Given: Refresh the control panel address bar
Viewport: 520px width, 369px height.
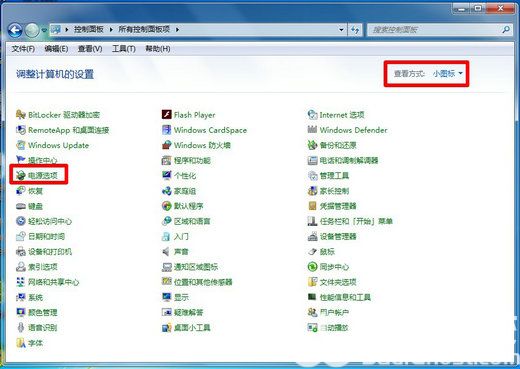Looking at the screenshot, I should tap(355, 30).
